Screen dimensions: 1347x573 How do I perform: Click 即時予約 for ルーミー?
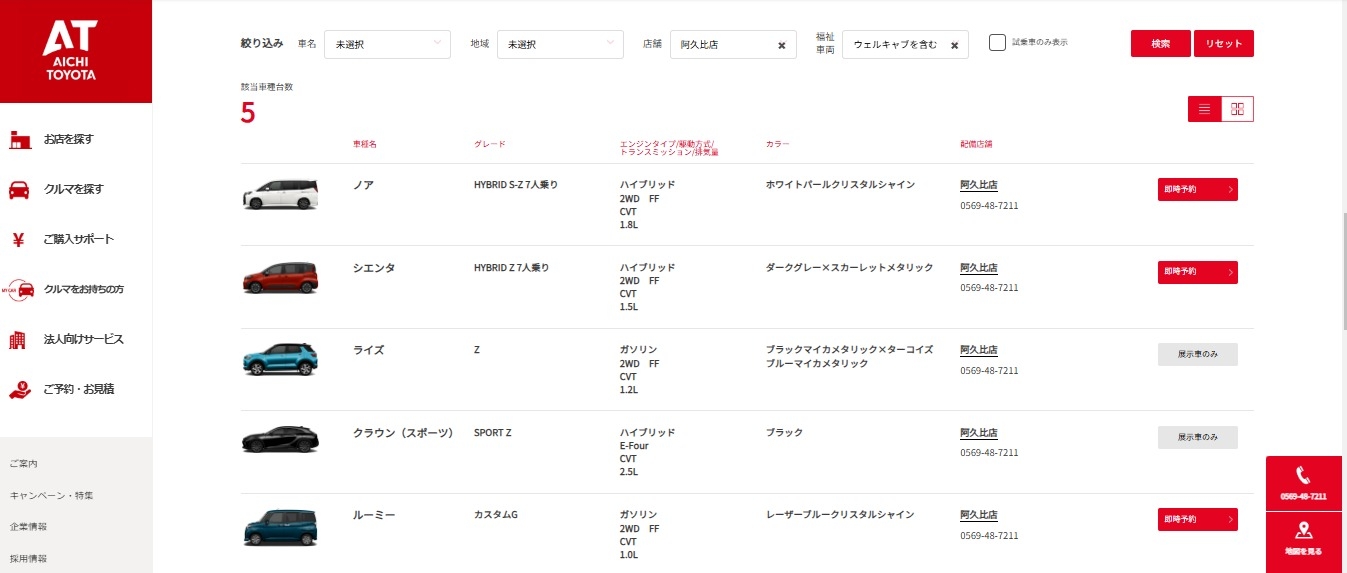(x=1198, y=519)
